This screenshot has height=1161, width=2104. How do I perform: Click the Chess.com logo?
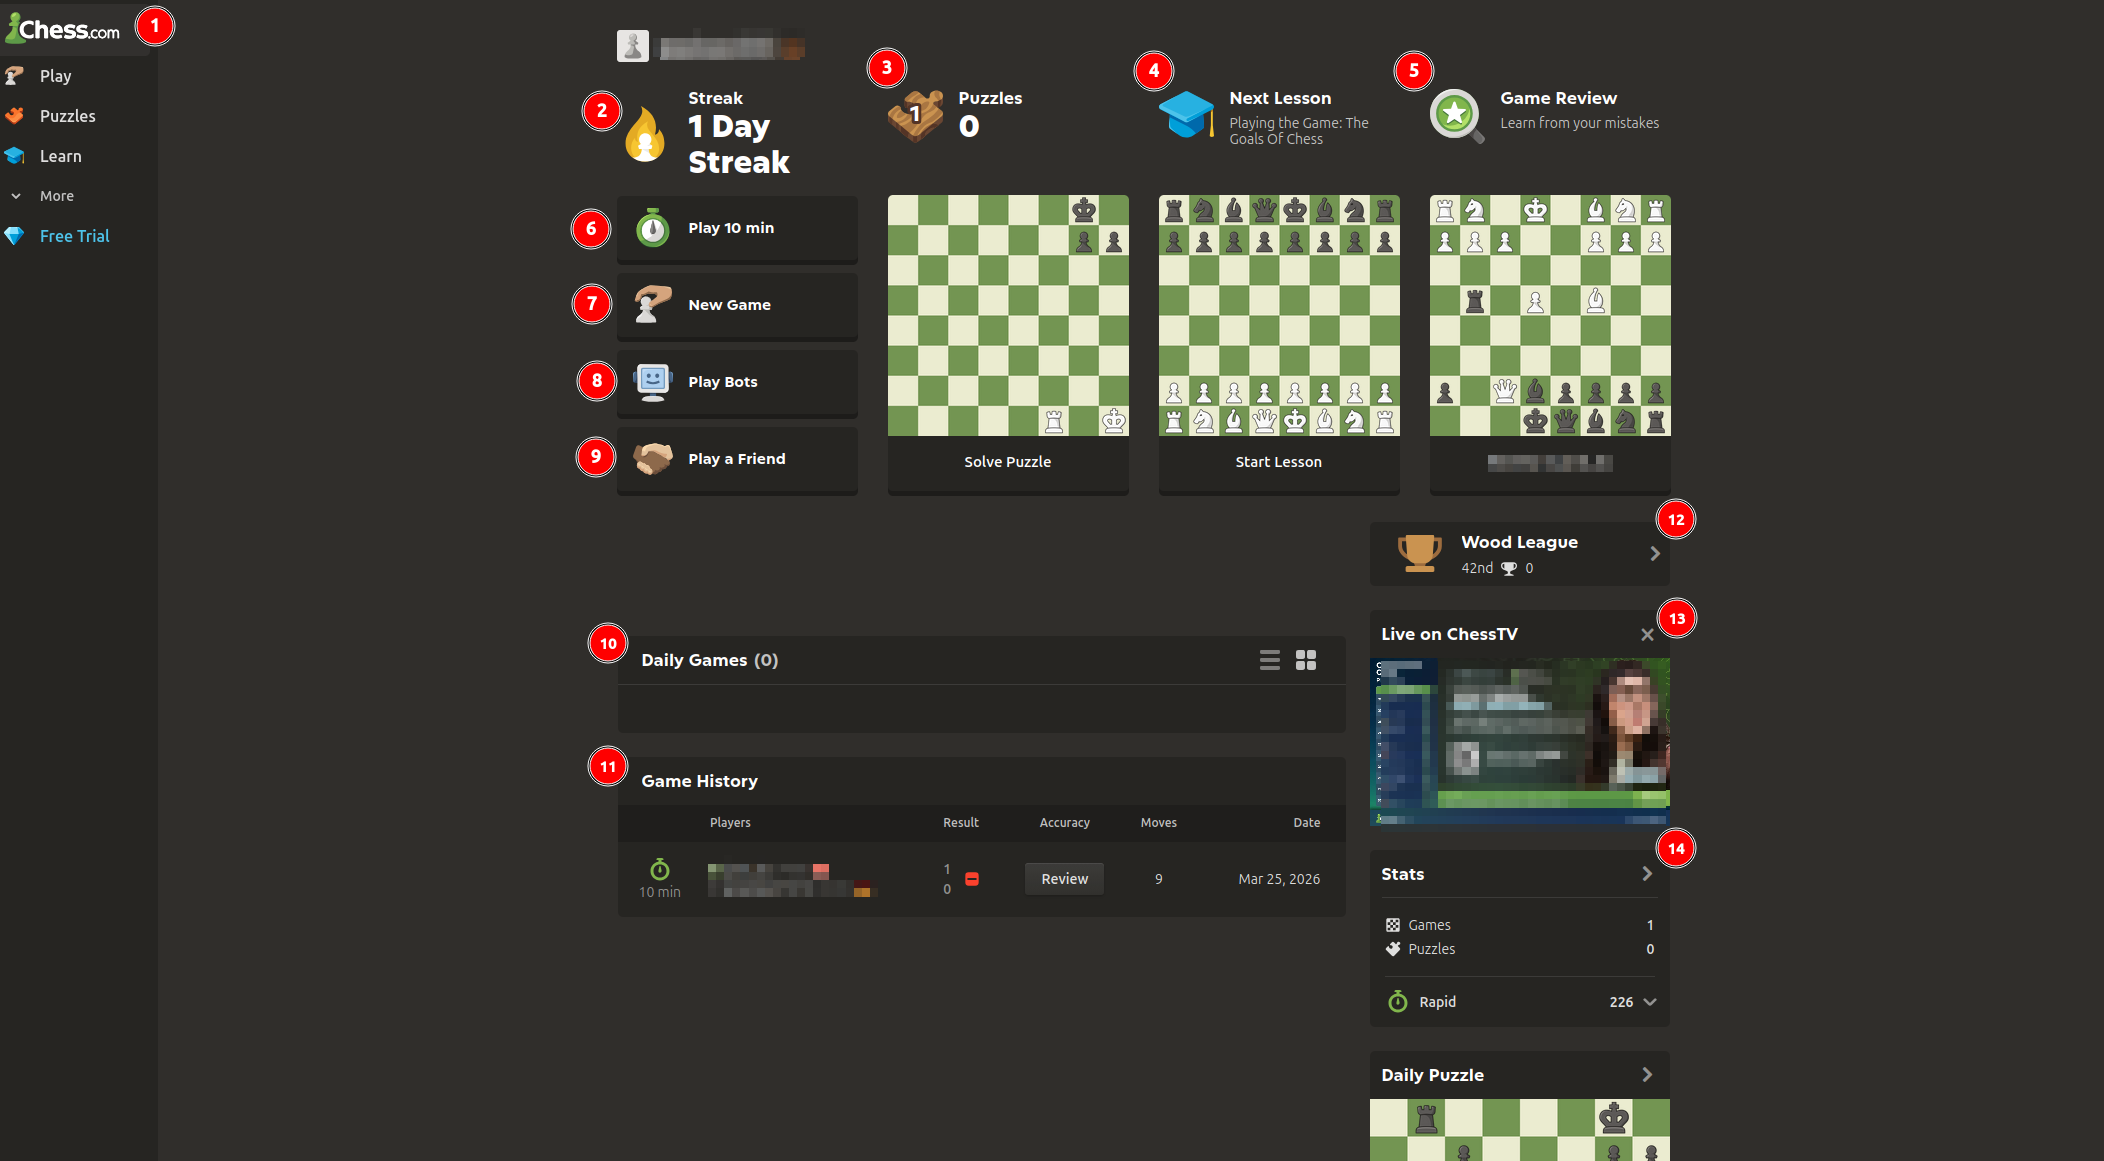pyautogui.click(x=62, y=29)
